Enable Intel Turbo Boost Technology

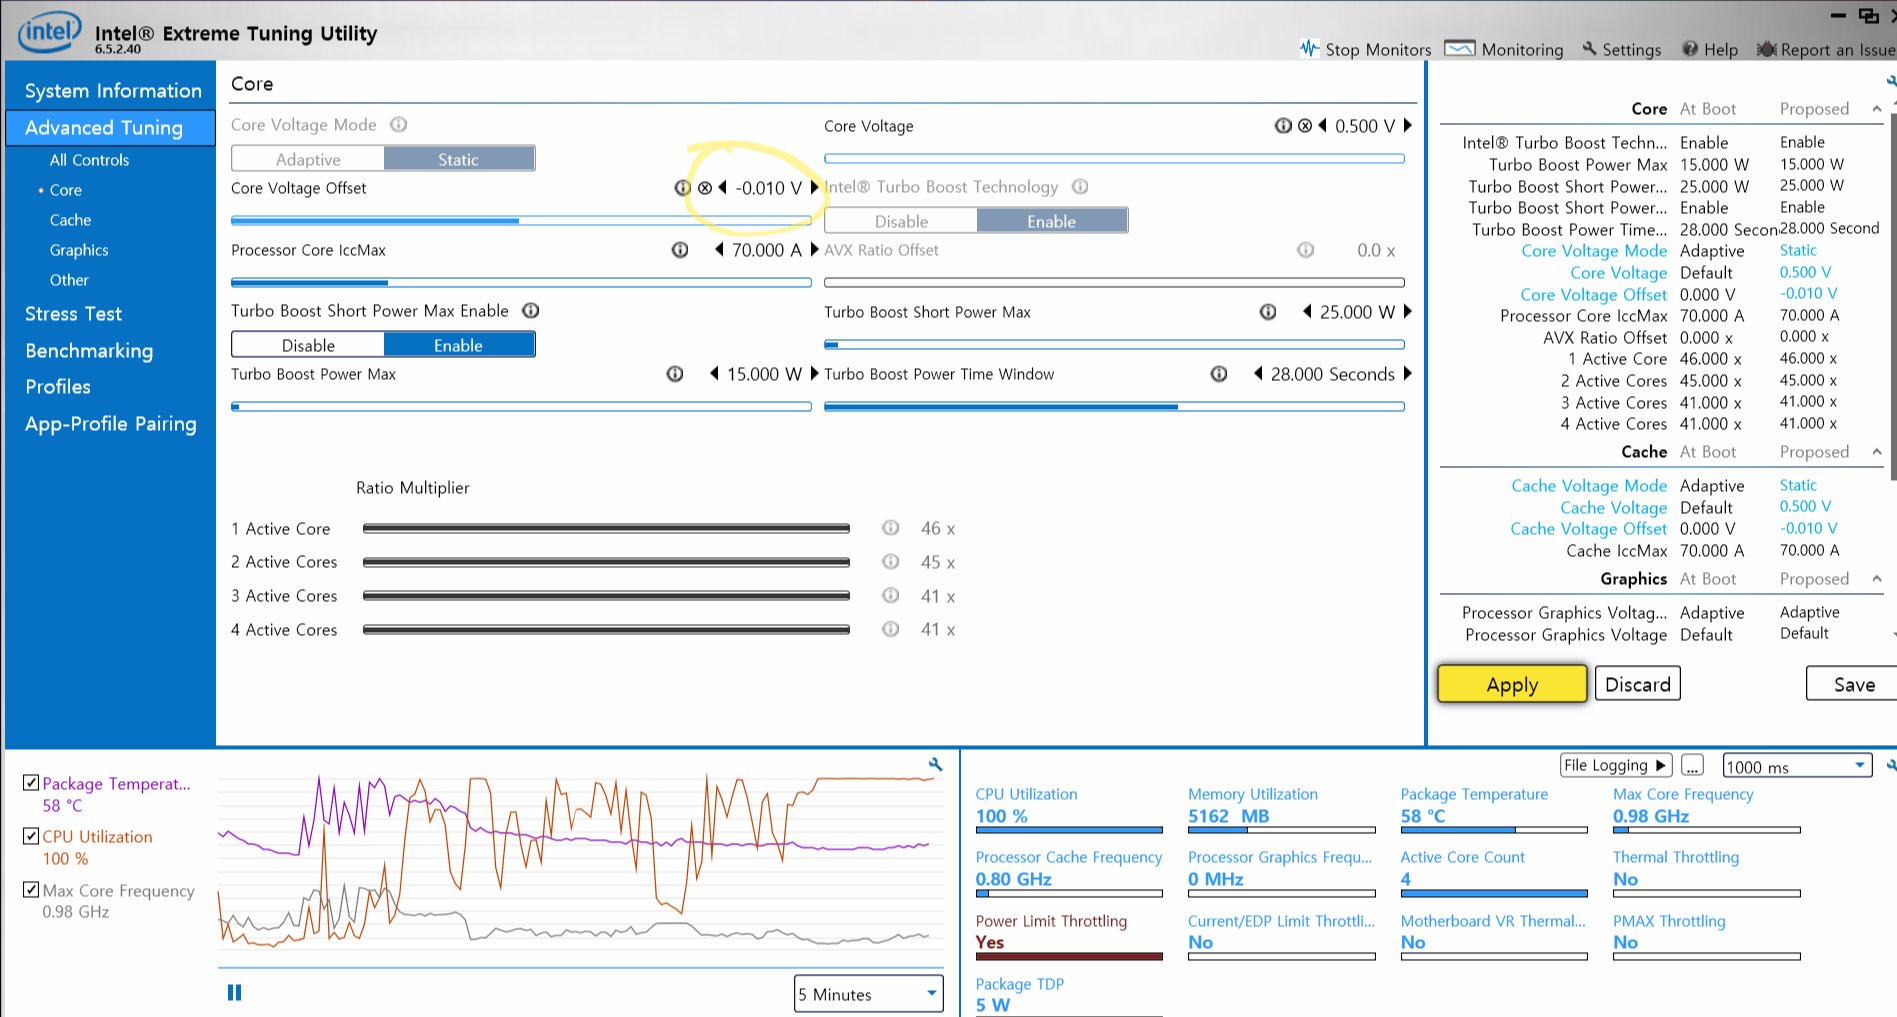[1052, 221]
